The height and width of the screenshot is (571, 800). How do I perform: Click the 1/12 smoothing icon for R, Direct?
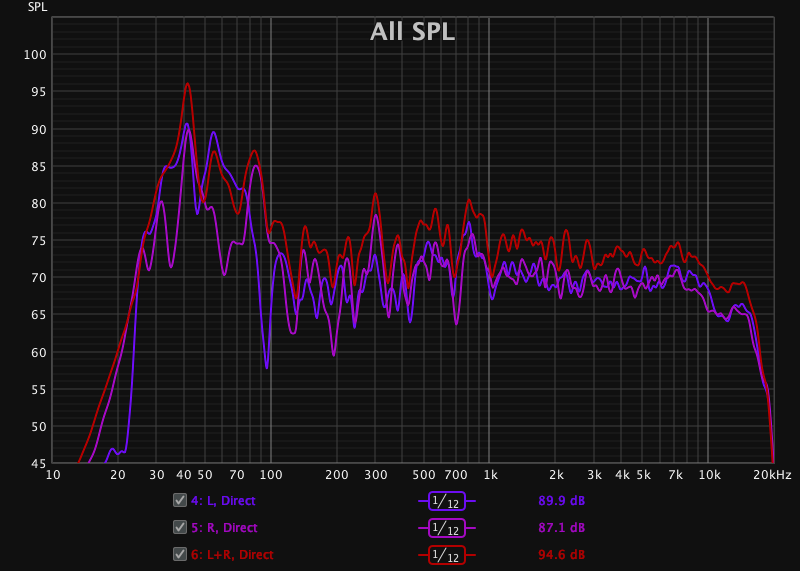pyautogui.click(x=447, y=527)
